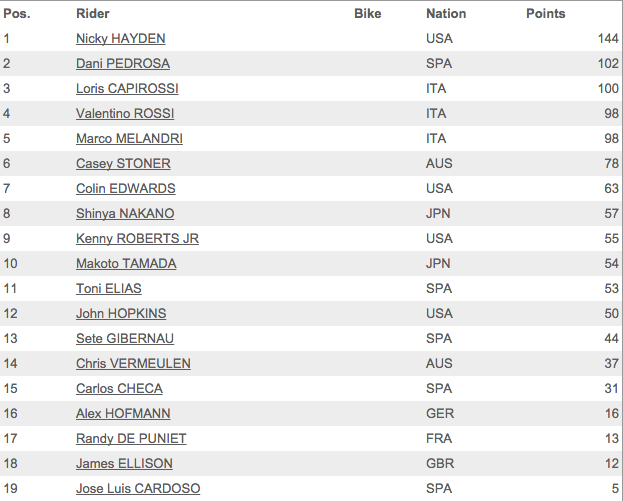Open Toni ELIAS rider page
Screen dimensions: 623x501
click(x=108, y=289)
